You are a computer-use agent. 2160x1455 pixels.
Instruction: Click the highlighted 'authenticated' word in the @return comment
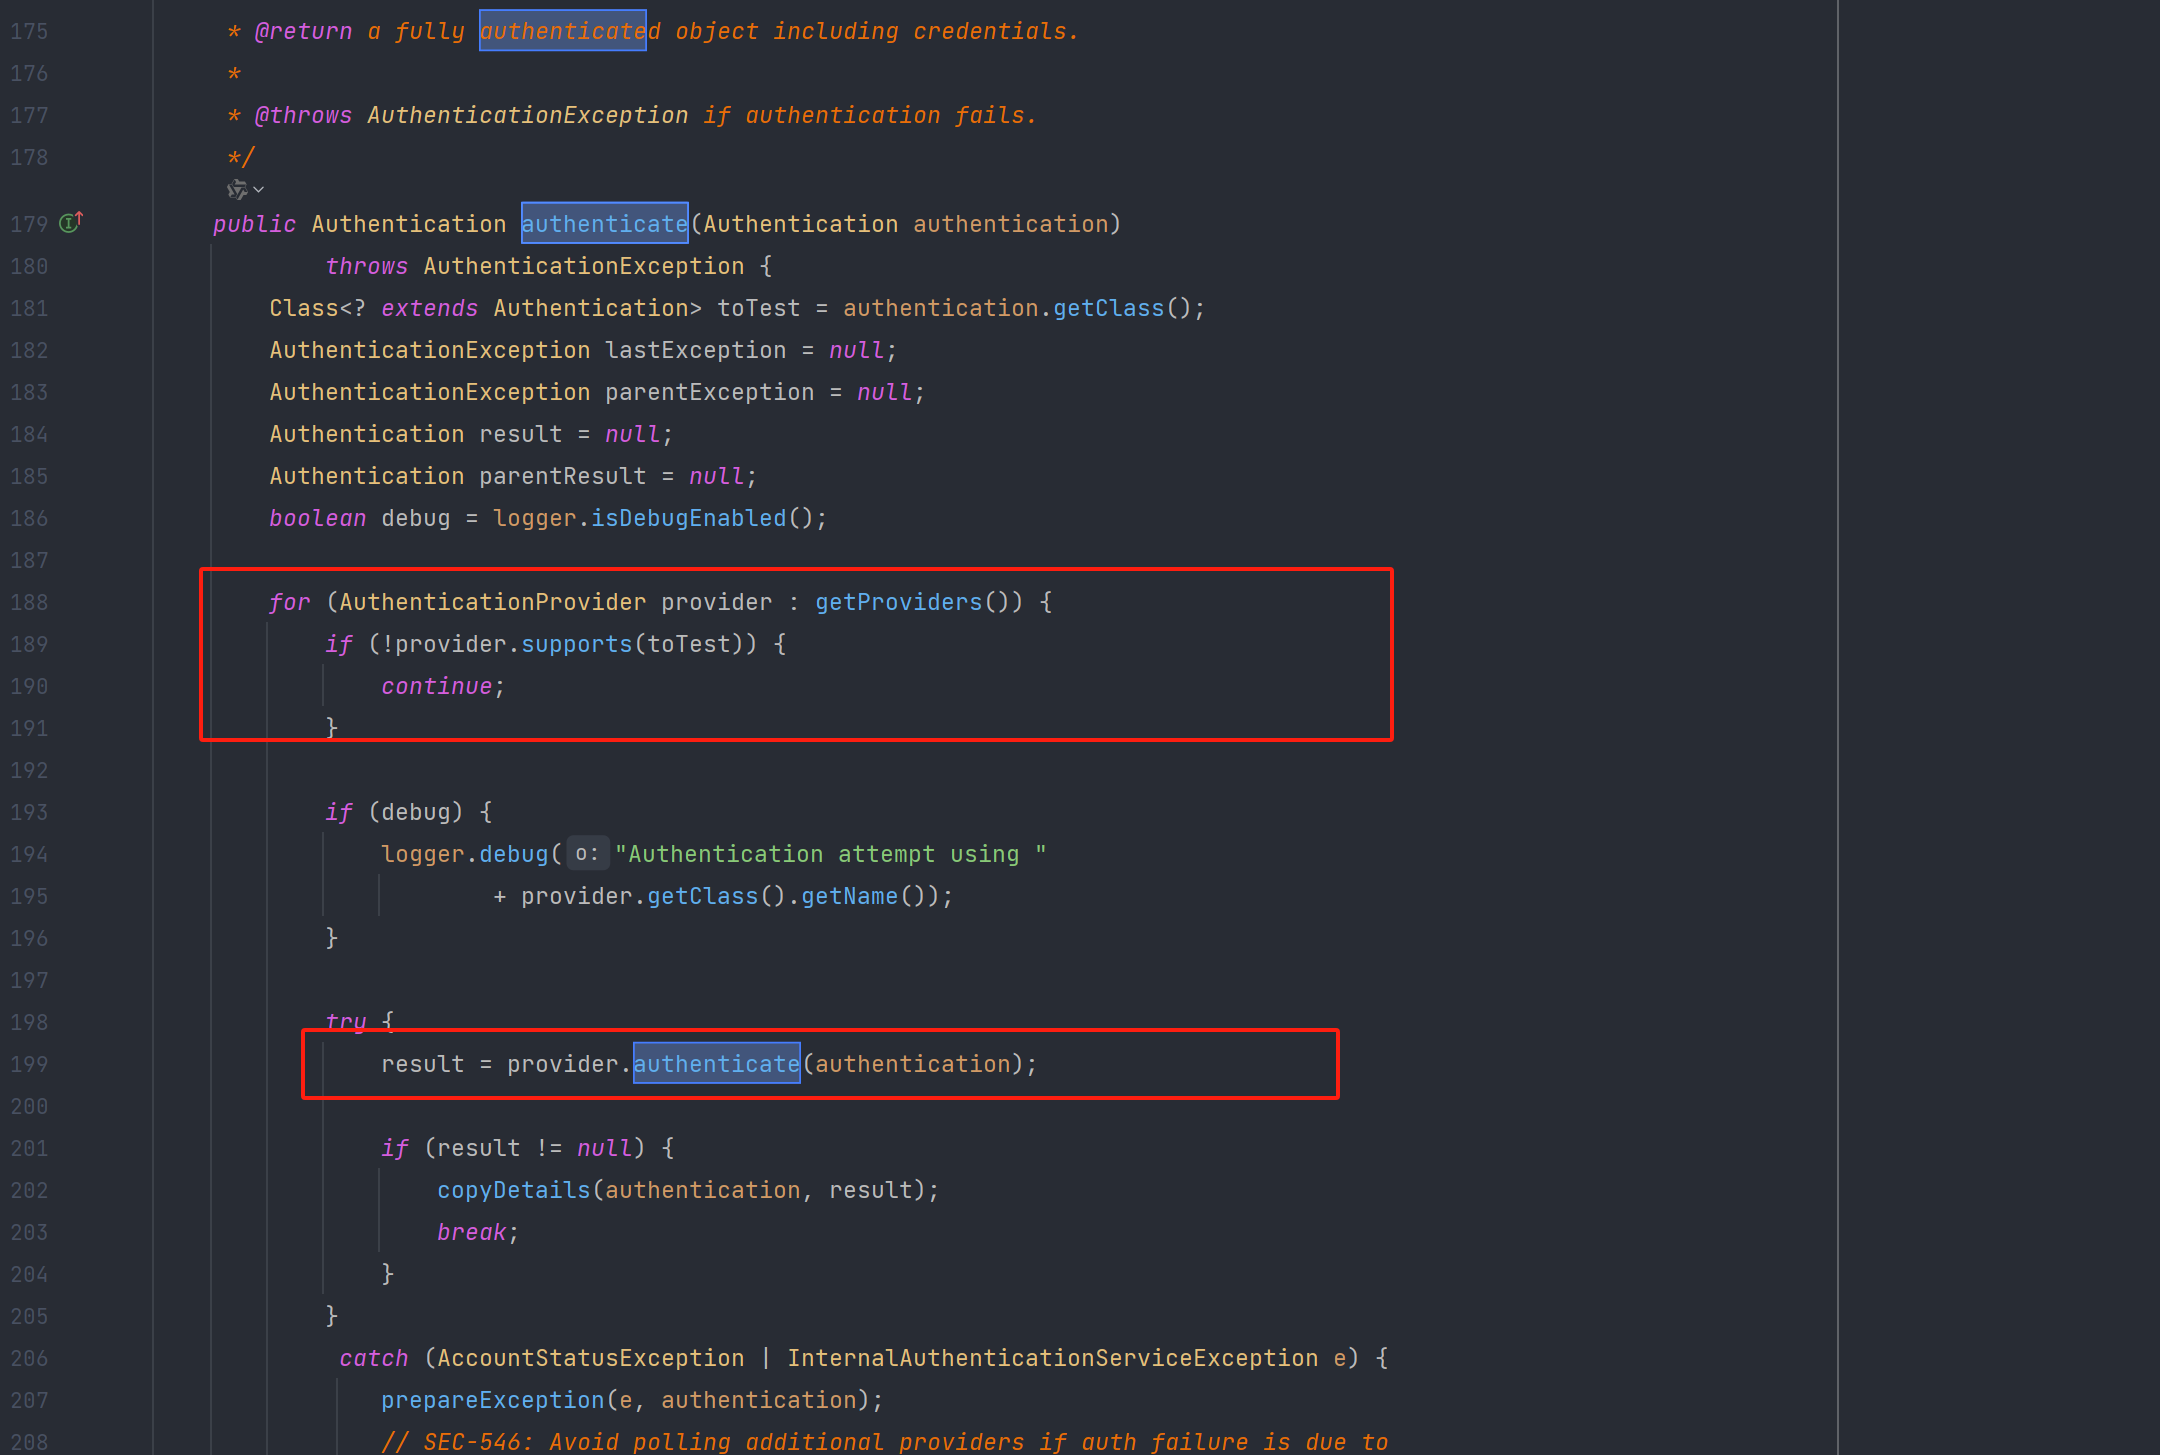563,31
